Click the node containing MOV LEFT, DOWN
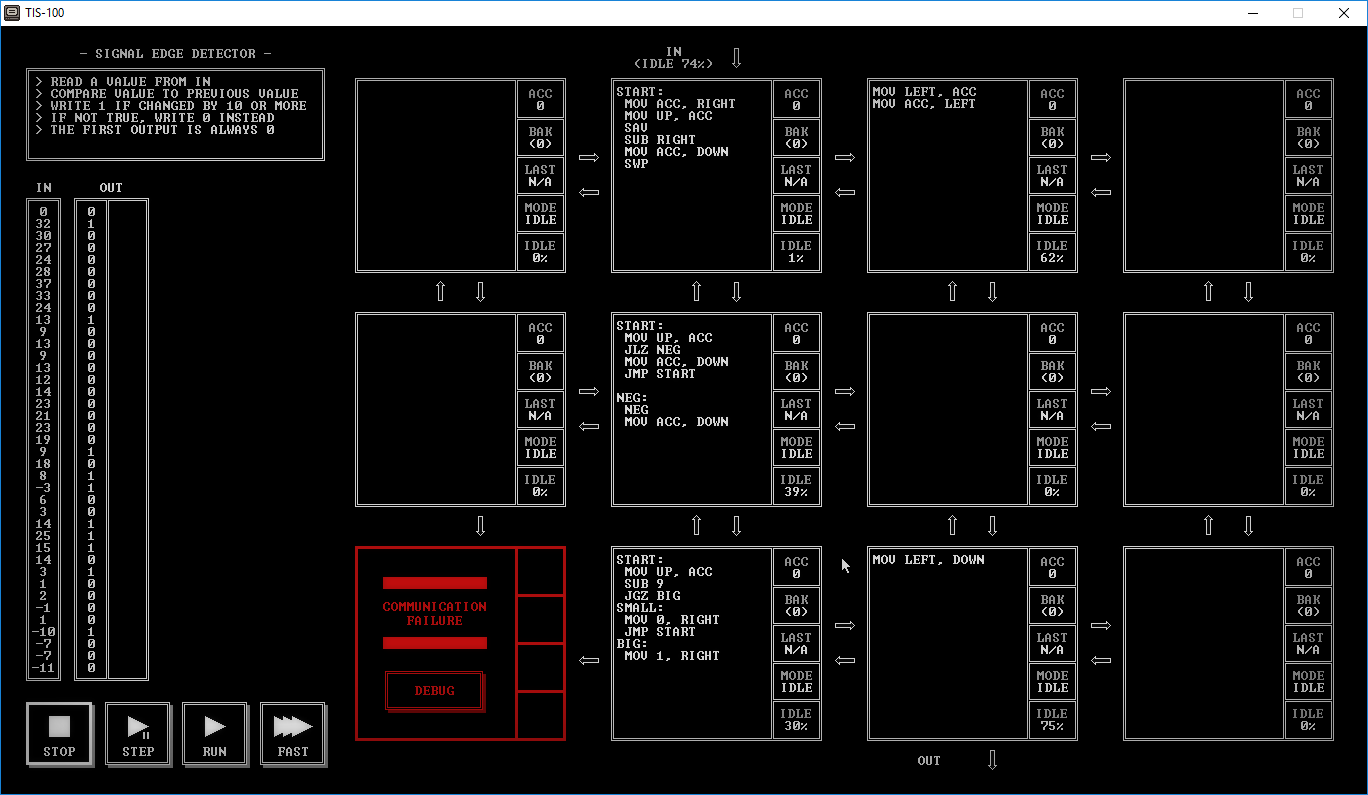 tap(948, 643)
